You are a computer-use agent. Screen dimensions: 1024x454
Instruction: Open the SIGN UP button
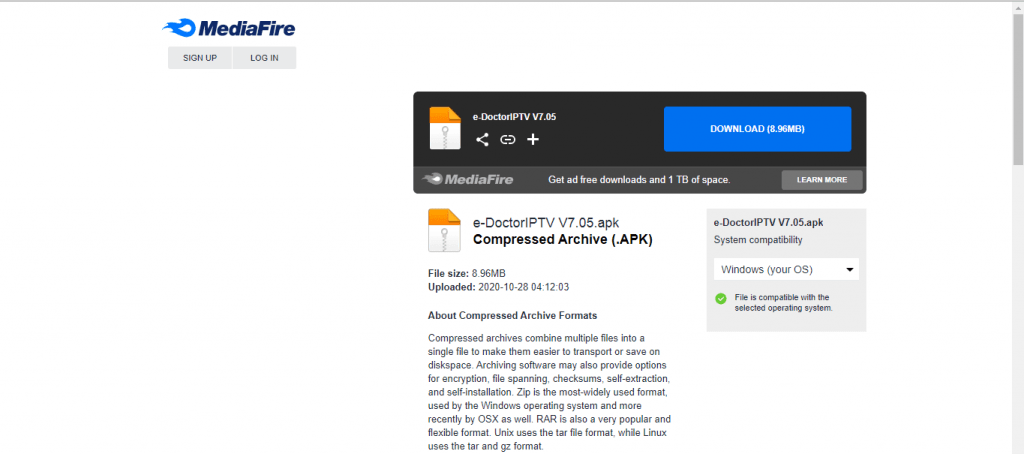(x=200, y=57)
